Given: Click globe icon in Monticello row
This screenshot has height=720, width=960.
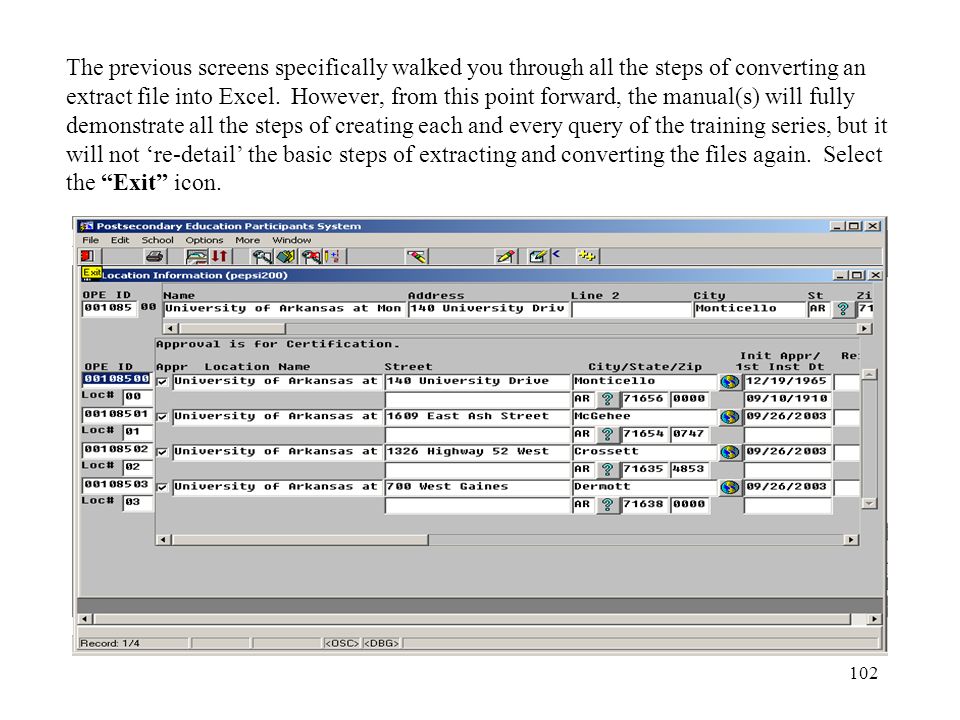Looking at the screenshot, I should point(729,382).
